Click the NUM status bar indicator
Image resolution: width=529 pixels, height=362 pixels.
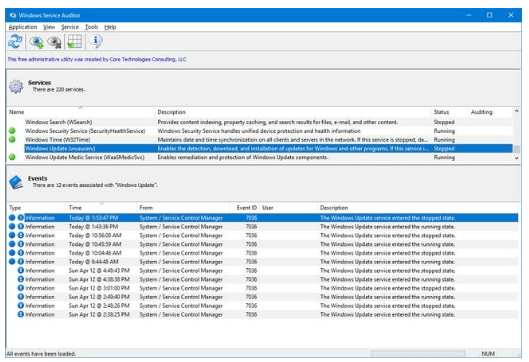click(x=488, y=354)
